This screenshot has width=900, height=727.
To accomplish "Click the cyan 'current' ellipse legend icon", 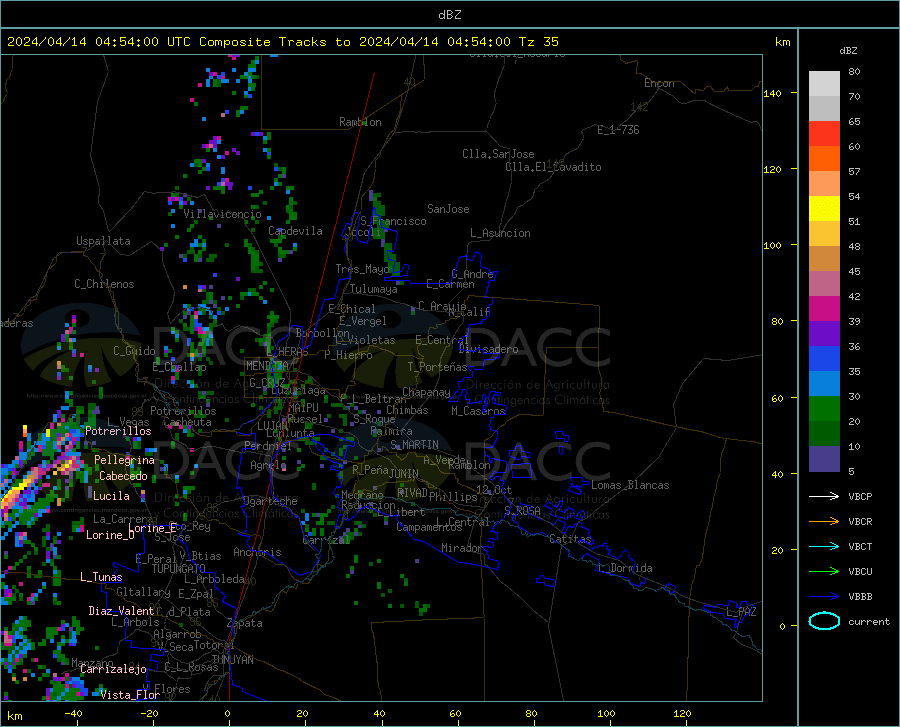I will [x=824, y=621].
